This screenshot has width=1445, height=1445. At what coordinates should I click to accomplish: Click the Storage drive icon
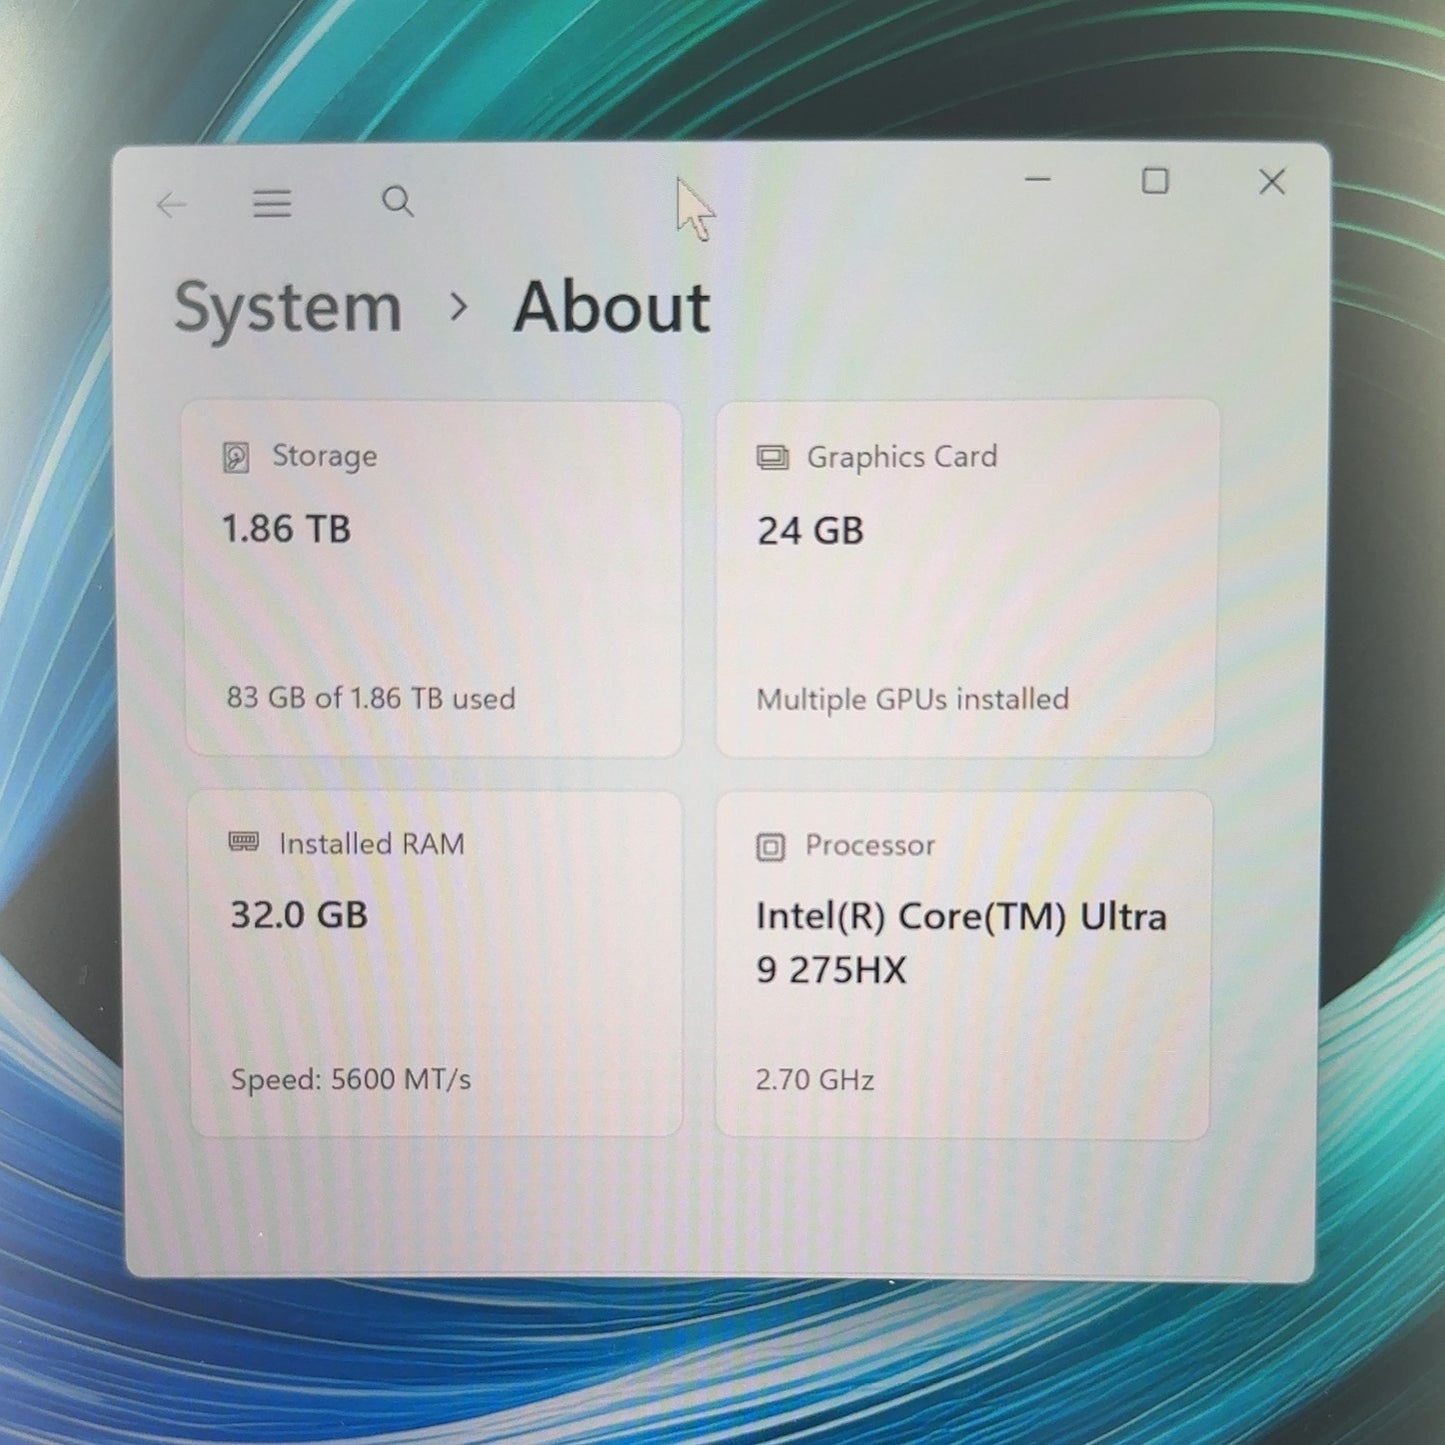[236, 458]
